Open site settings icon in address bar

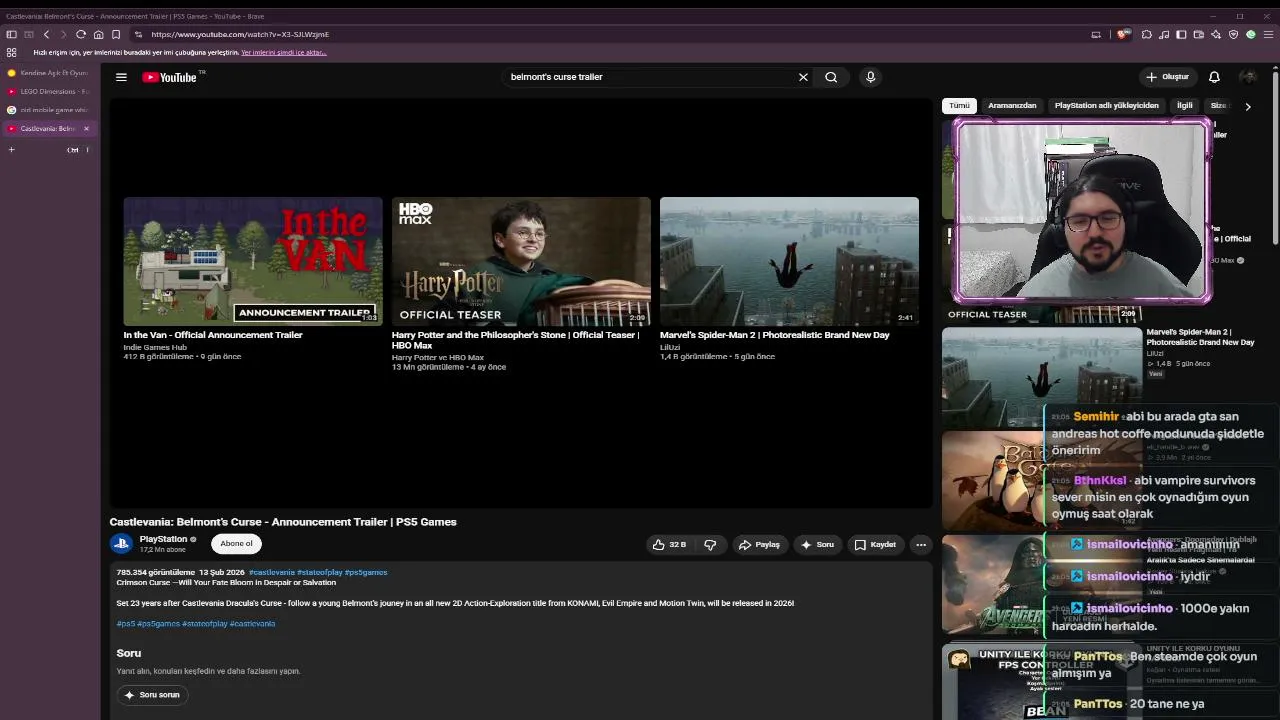coord(138,34)
